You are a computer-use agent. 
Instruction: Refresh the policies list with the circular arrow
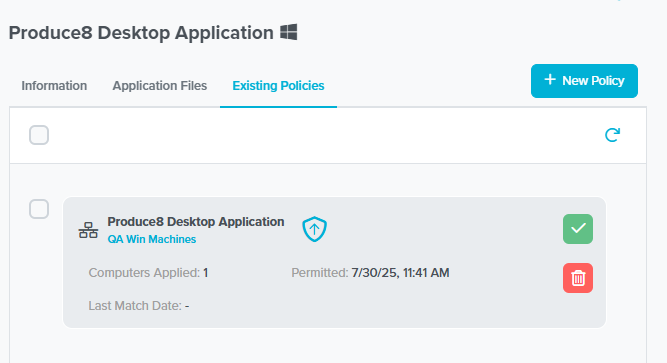click(612, 135)
